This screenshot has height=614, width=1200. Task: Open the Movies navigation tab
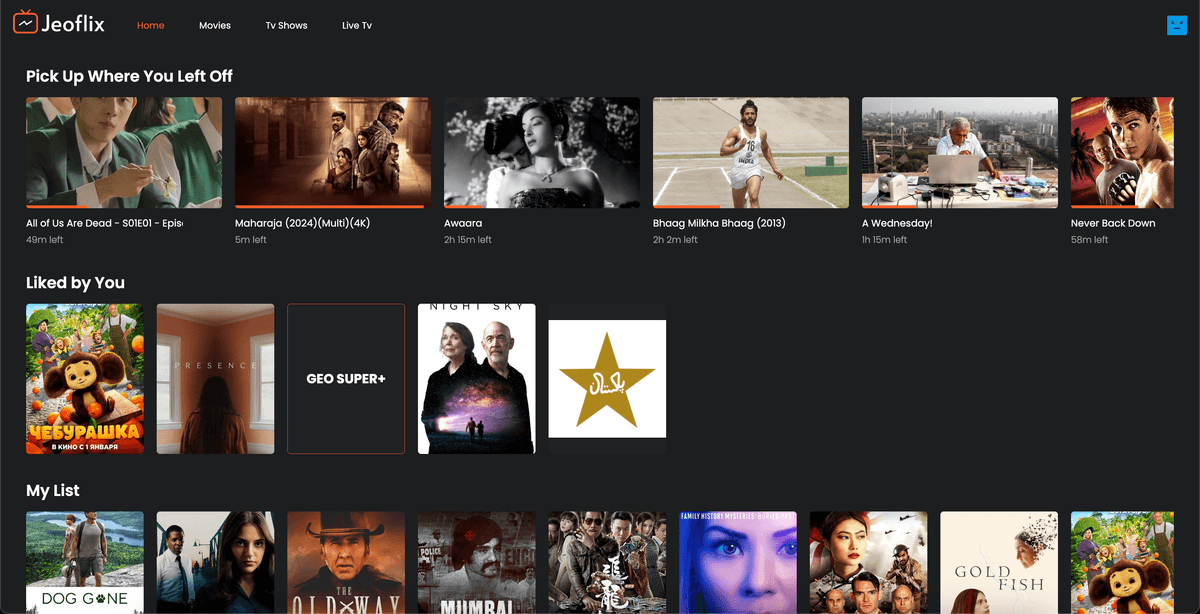pyautogui.click(x=214, y=26)
